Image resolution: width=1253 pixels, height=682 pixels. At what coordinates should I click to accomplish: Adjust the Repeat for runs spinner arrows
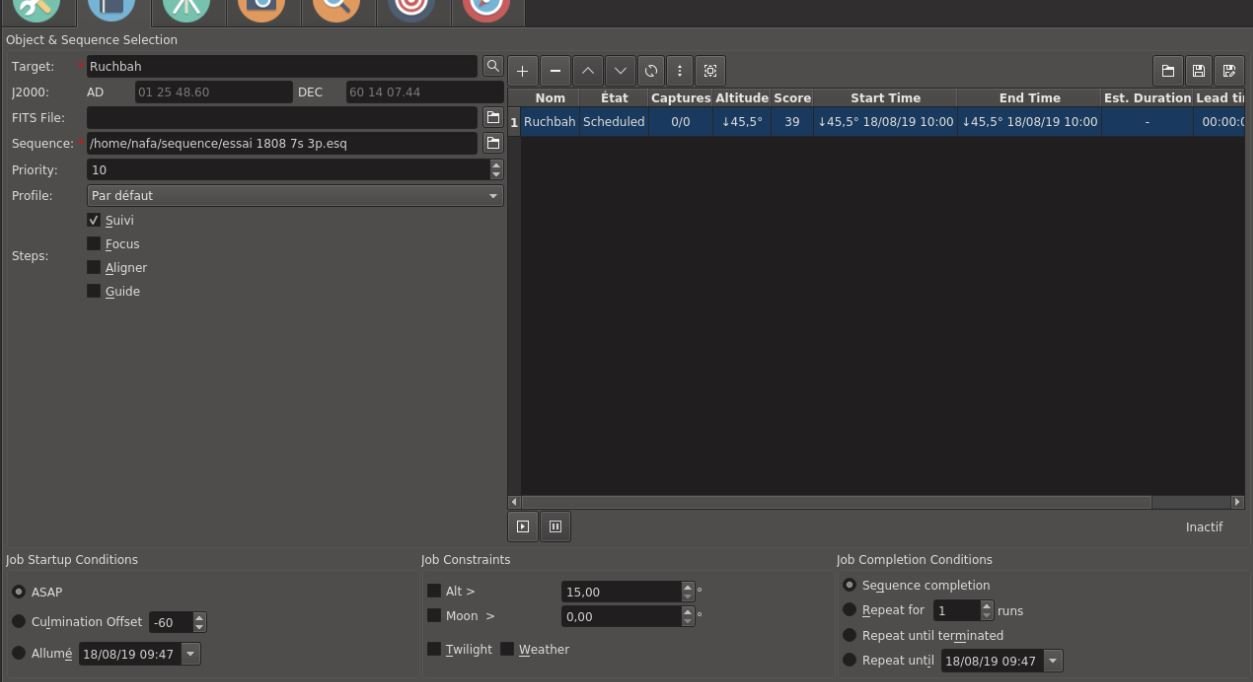(987, 610)
